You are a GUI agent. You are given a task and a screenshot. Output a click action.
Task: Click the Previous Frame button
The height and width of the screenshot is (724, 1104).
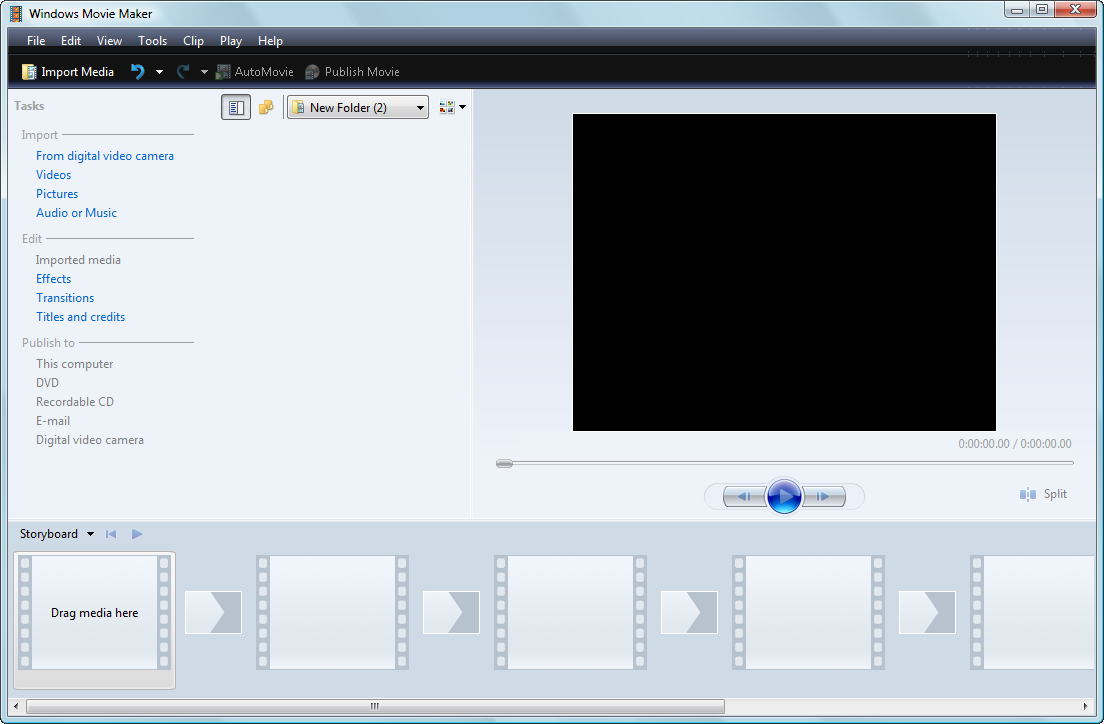[743, 496]
